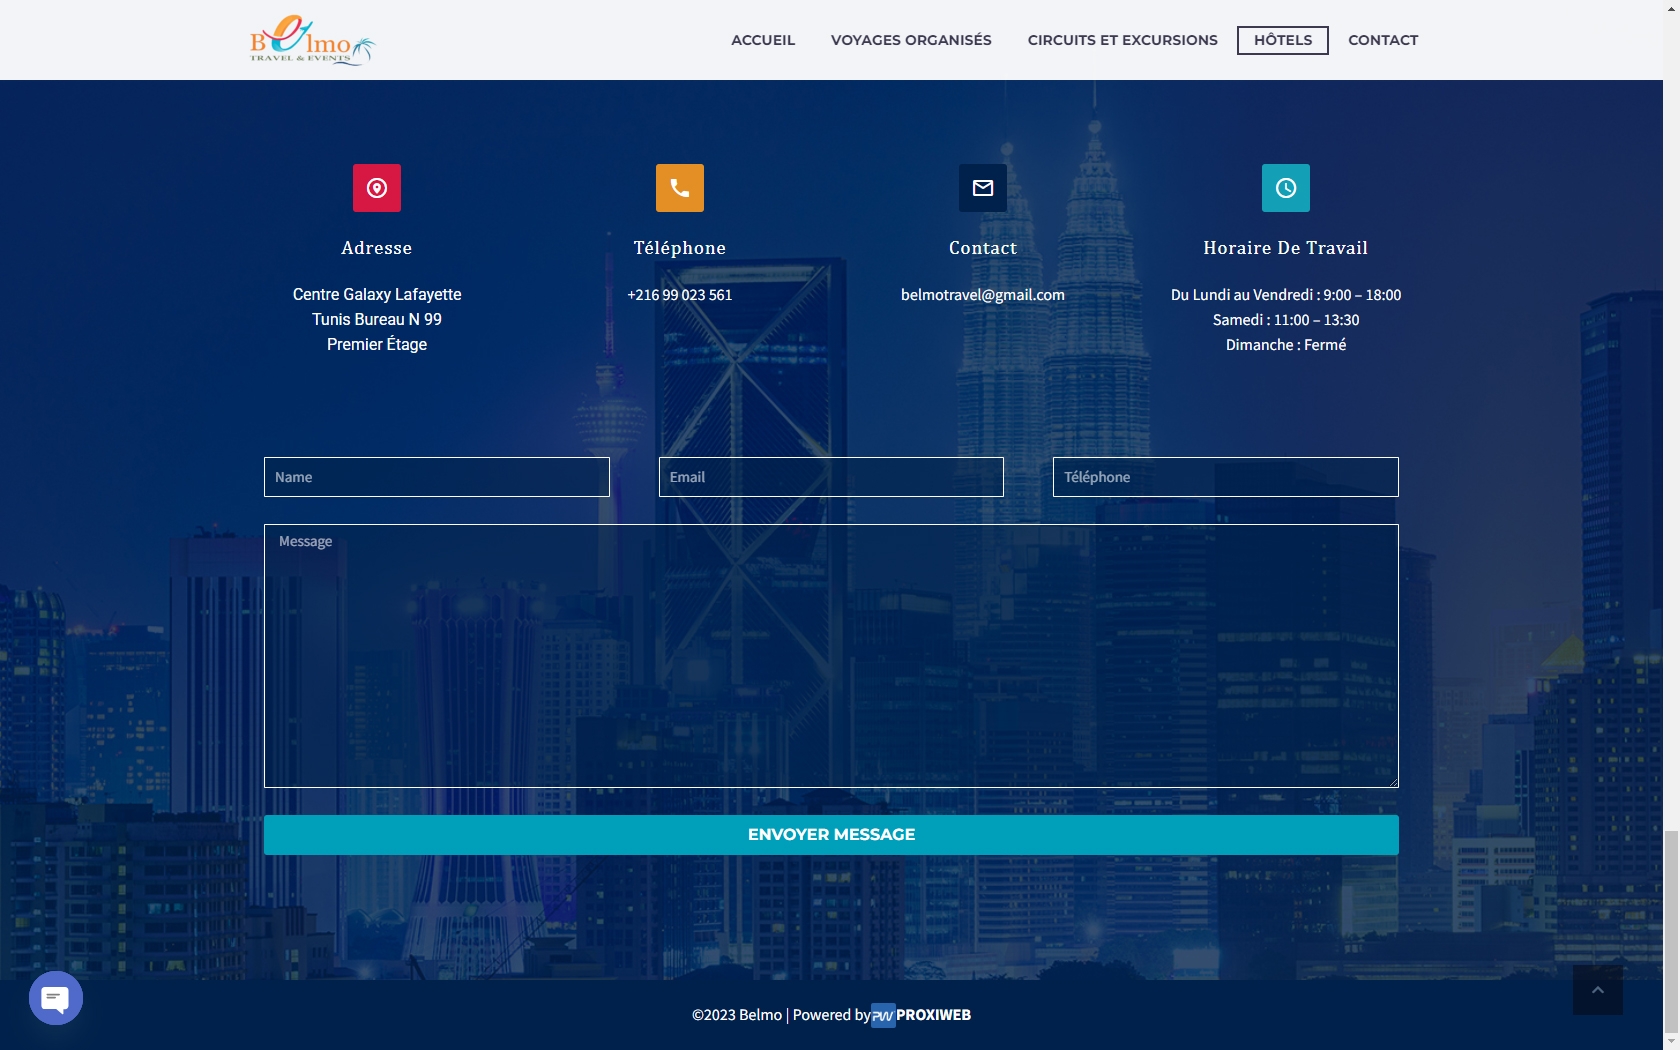
Task: Click the Horaire De Travail heading
Action: click(x=1286, y=248)
